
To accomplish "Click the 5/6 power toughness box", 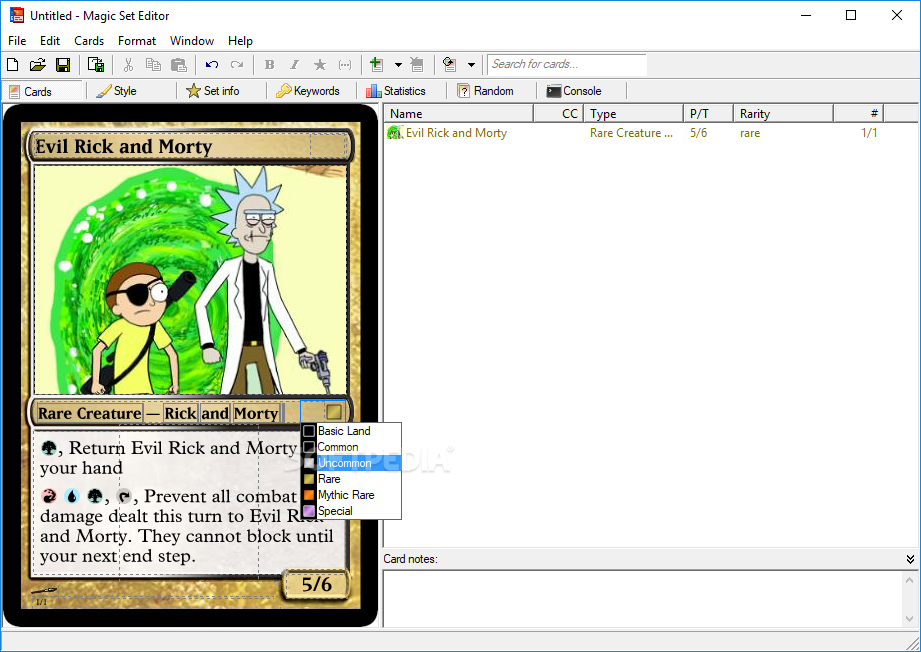I will coord(317,584).
